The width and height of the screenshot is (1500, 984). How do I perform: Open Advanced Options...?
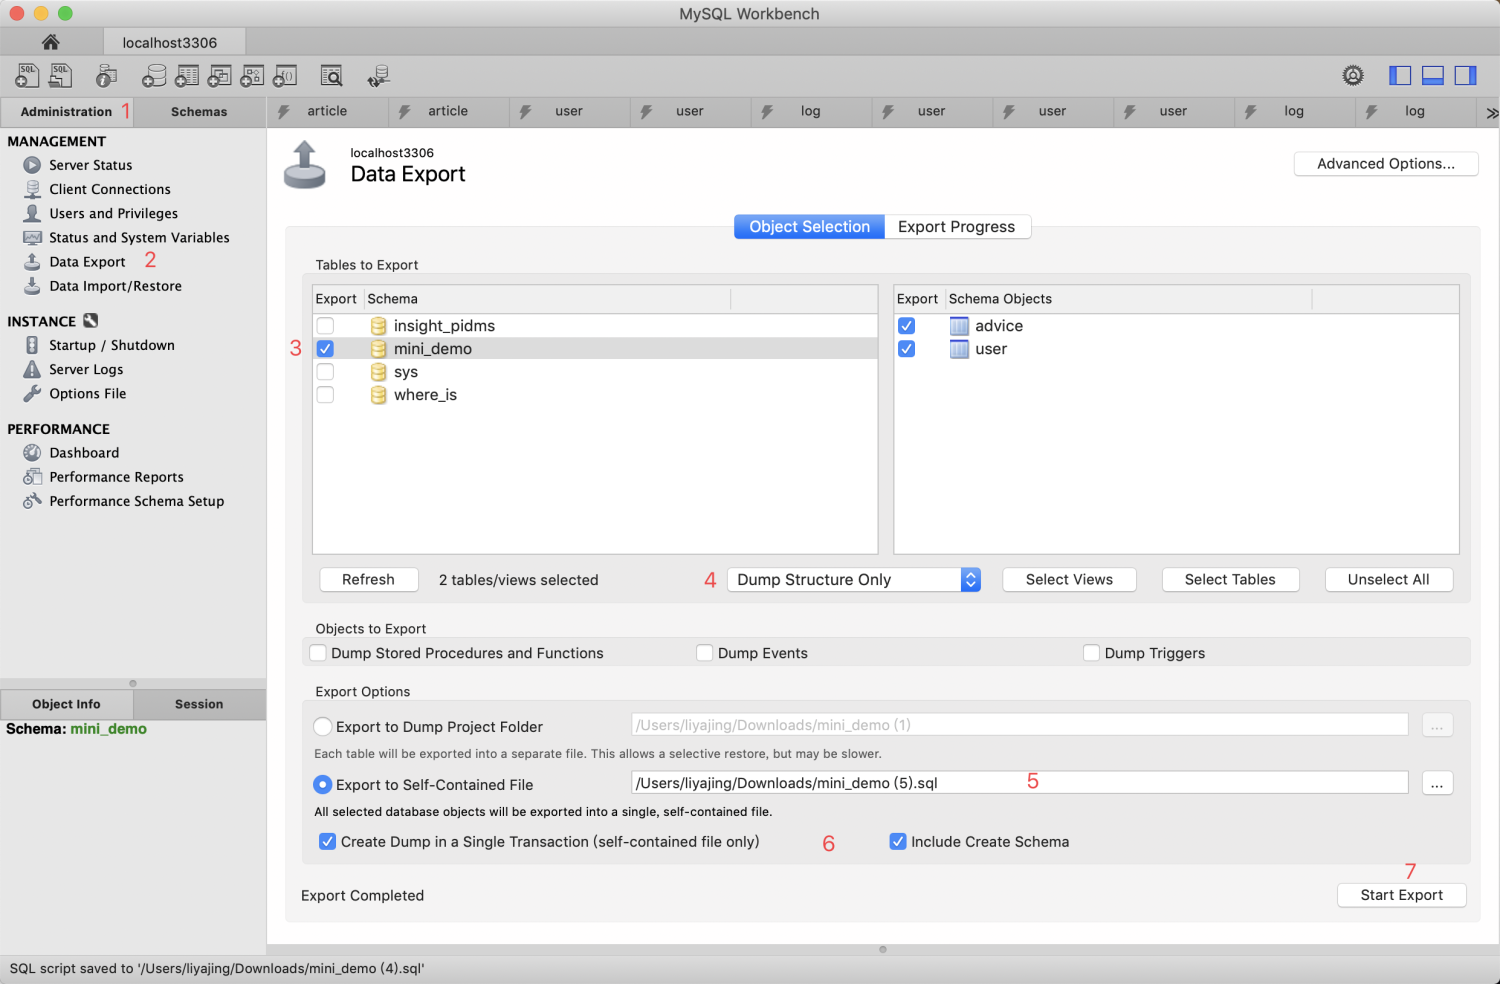[1386, 164]
